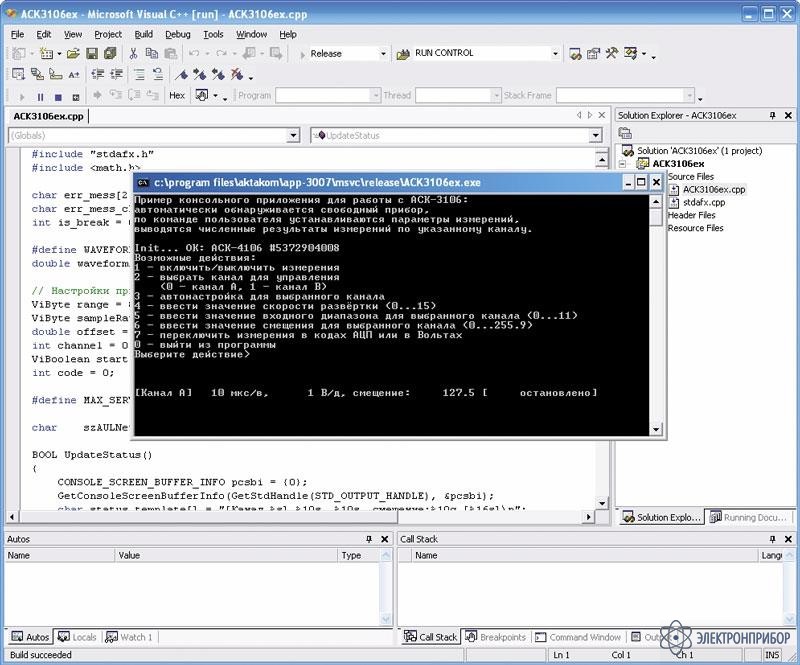The height and width of the screenshot is (665, 800).
Task: Switch to the Command Window tab
Action: pos(578,637)
